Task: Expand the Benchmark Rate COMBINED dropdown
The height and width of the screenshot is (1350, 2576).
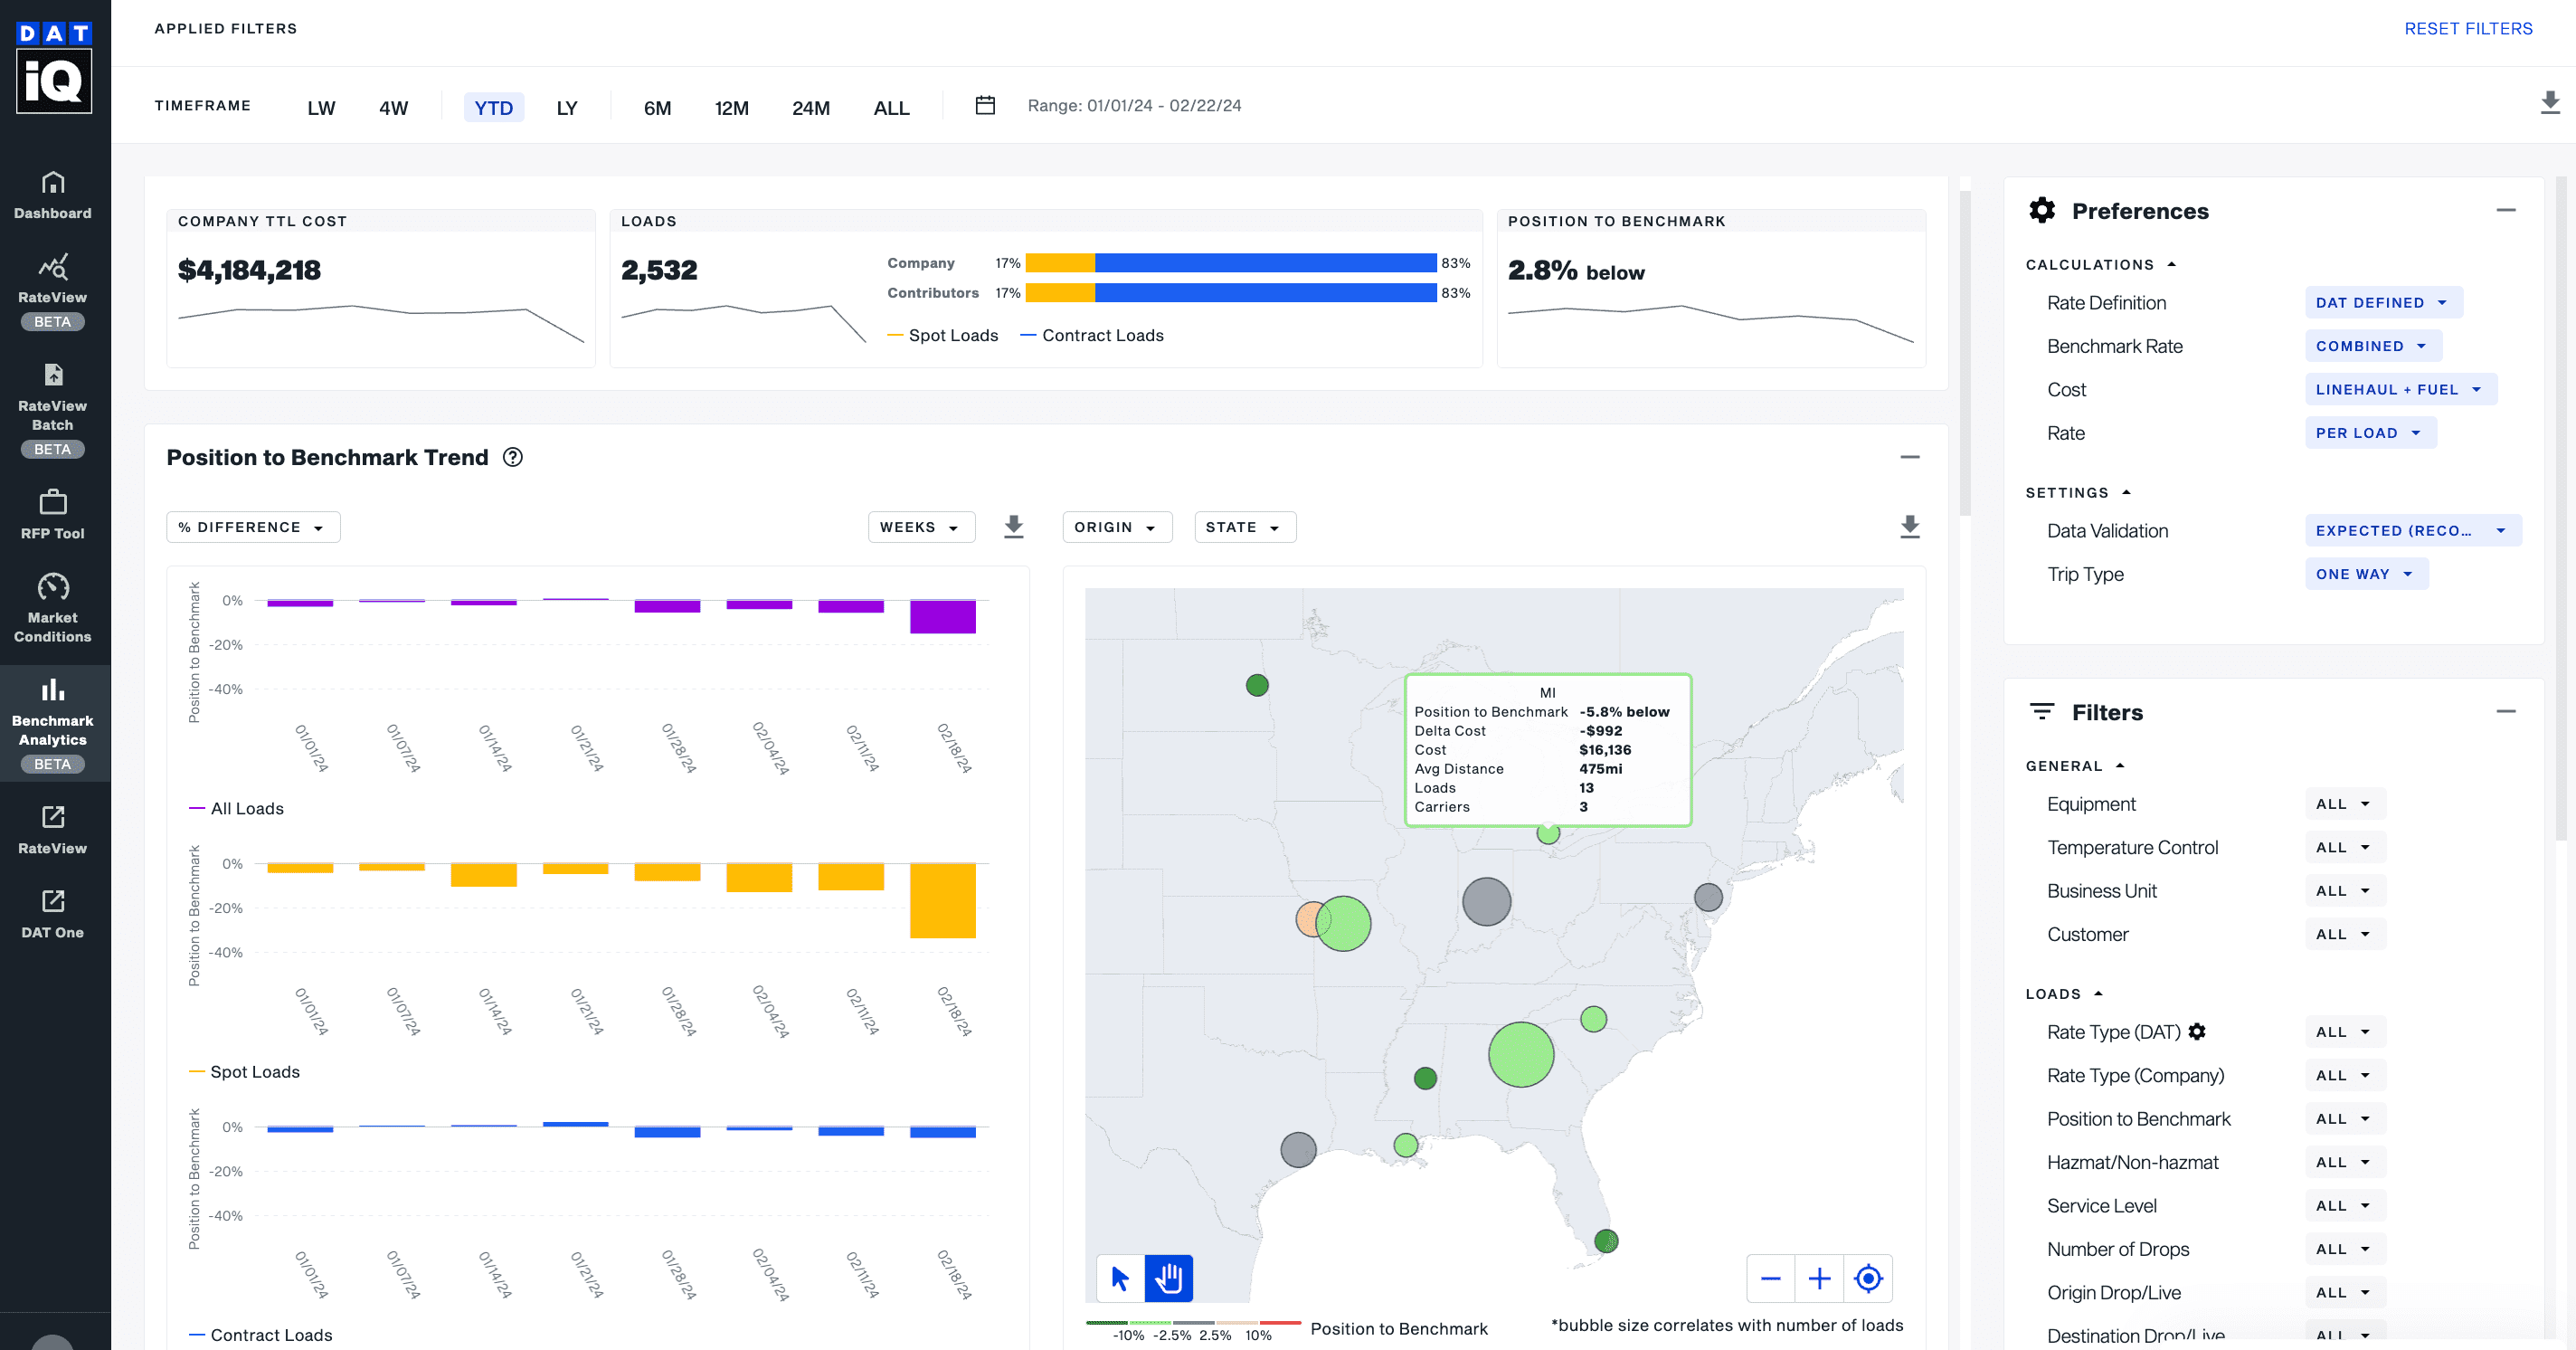Action: (x=2372, y=346)
